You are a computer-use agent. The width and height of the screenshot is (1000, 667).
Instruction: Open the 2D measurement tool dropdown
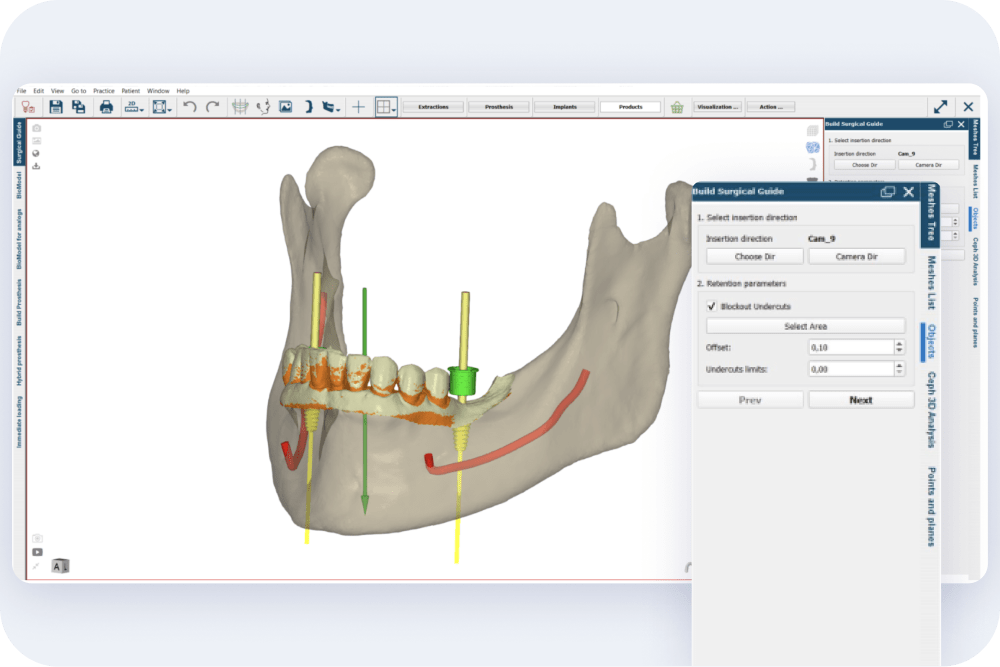133,106
